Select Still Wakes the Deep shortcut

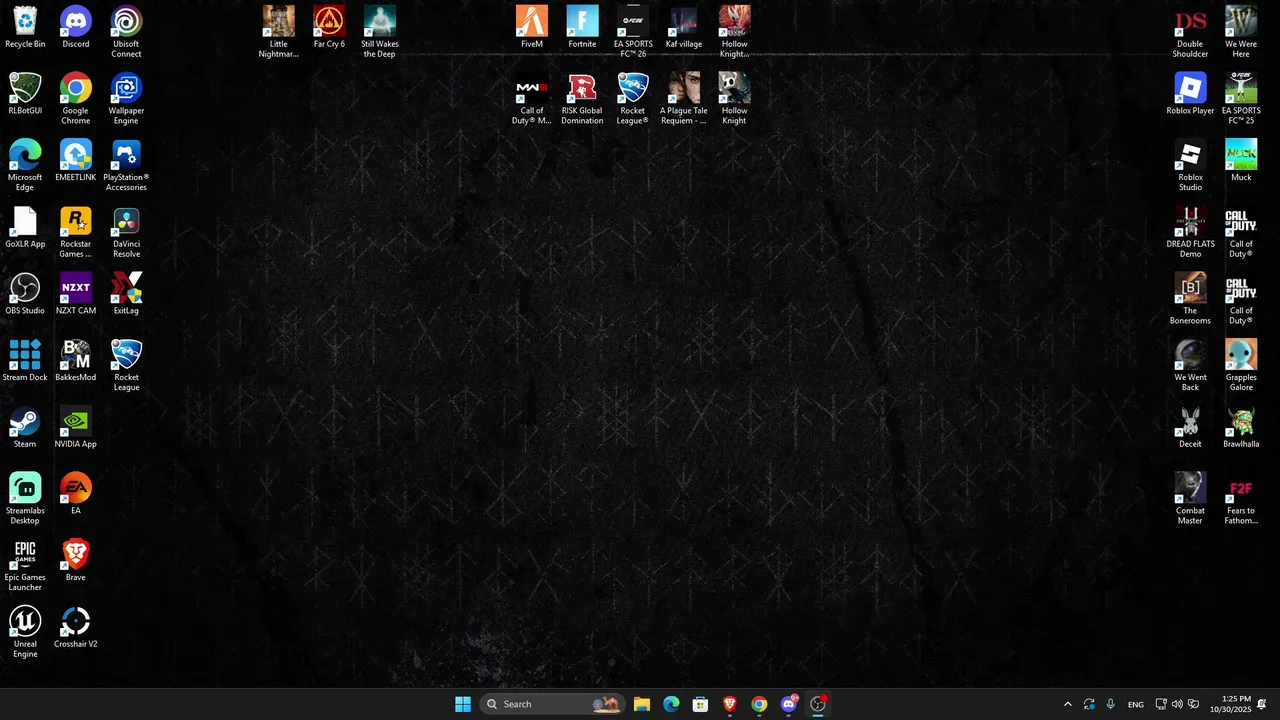pos(380,33)
